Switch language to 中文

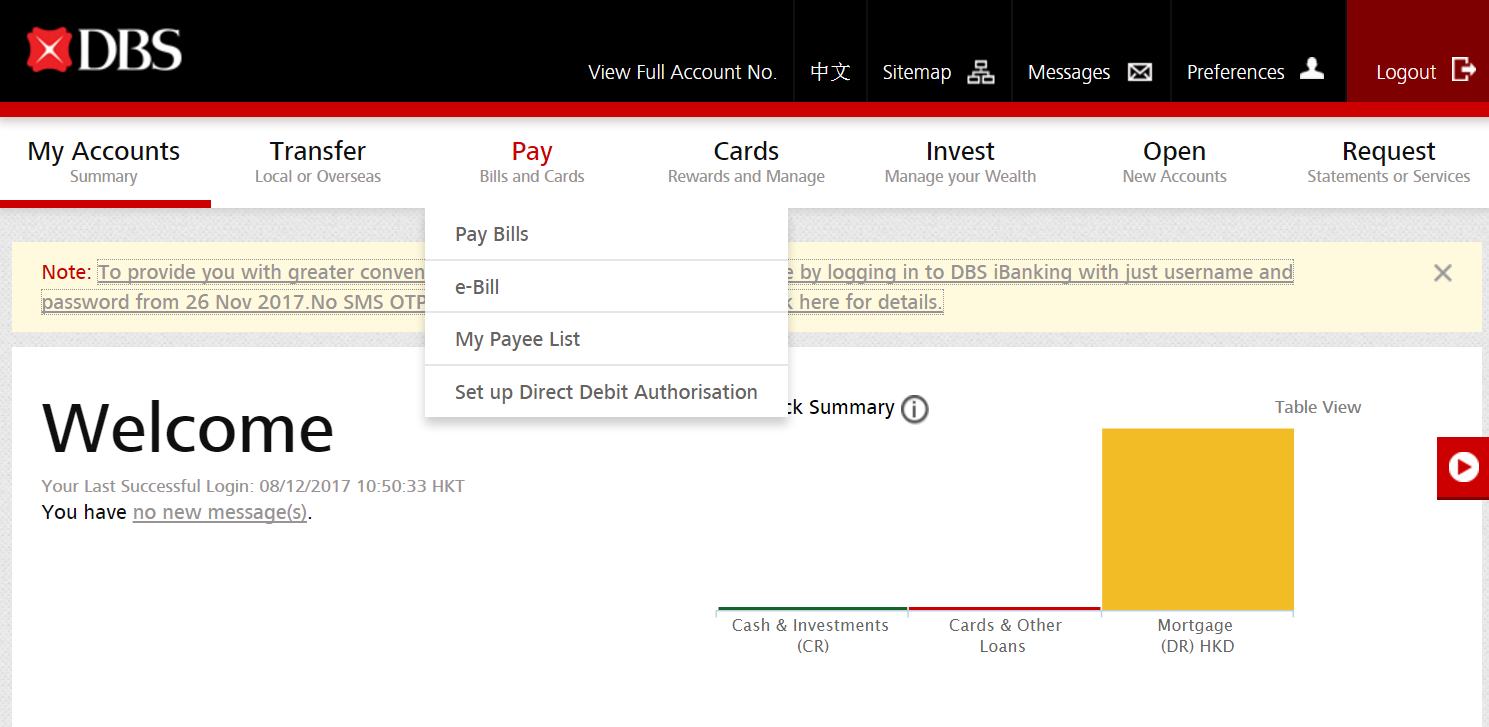(x=830, y=72)
